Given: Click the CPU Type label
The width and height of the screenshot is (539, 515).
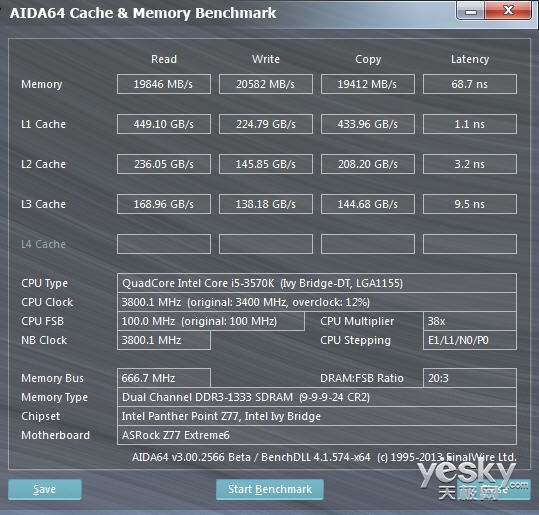Looking at the screenshot, I should coord(44,284).
